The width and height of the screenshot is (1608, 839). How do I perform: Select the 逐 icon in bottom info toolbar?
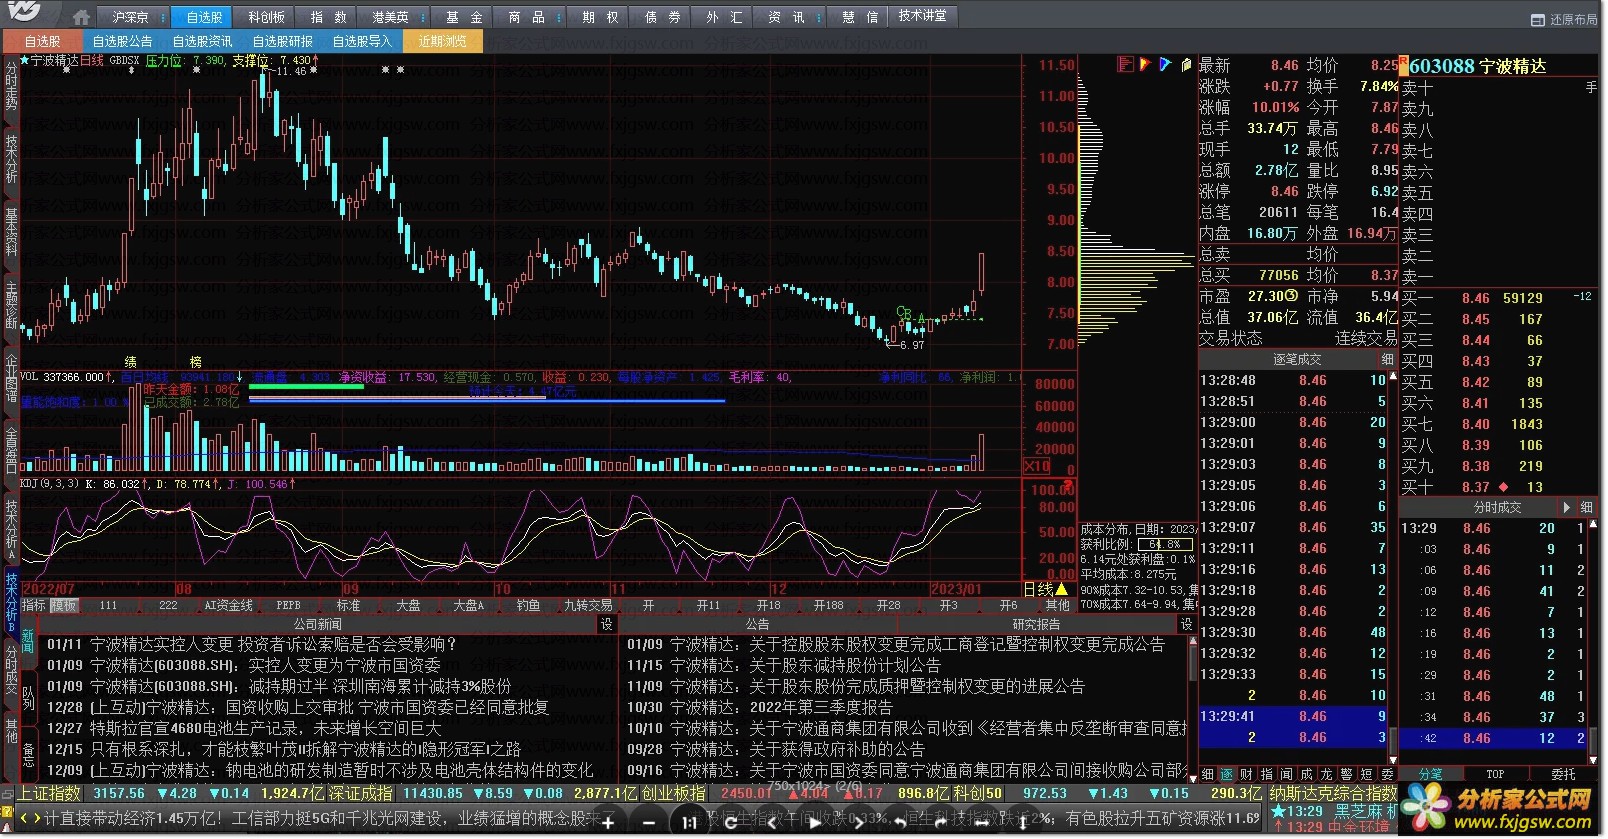point(1227,775)
